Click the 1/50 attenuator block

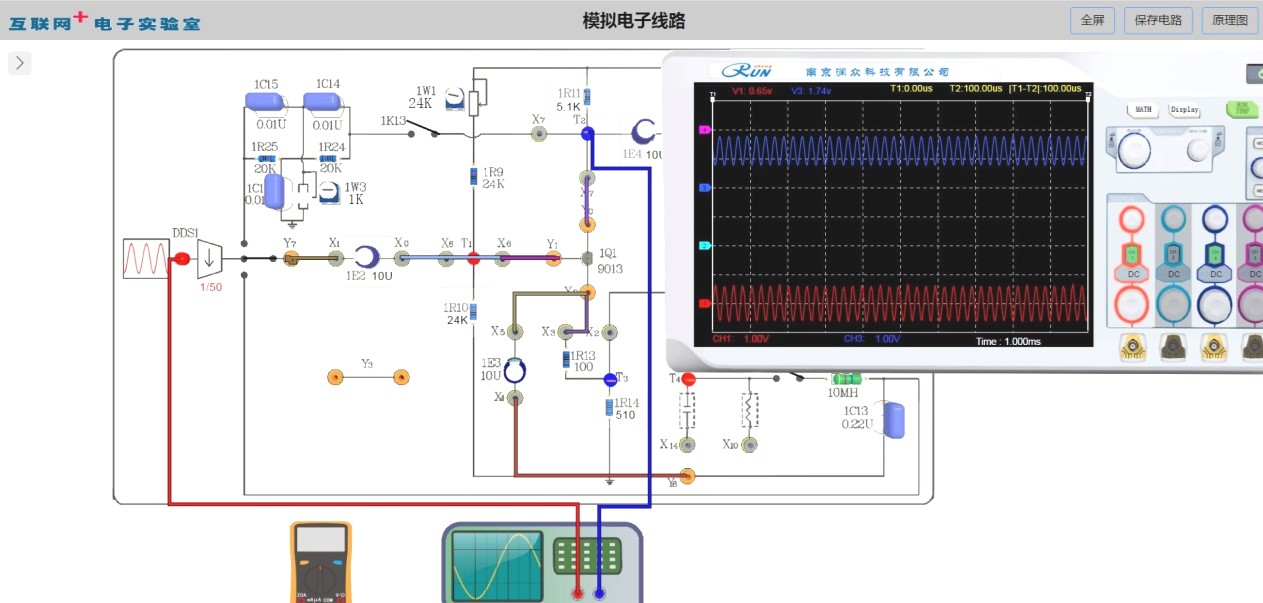coord(209,259)
